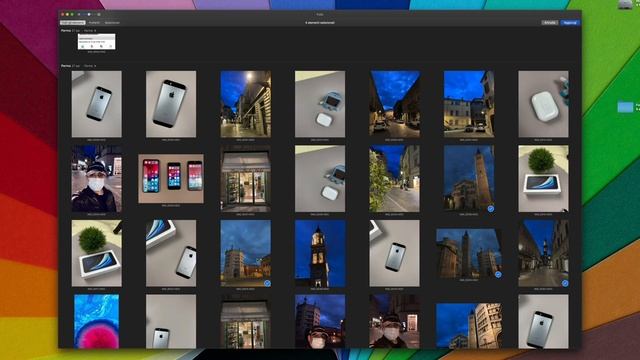The width and height of the screenshot is (640, 360).
Task: Select the close-up iPhone SE back photo in the first row
Action: [x=171, y=104]
